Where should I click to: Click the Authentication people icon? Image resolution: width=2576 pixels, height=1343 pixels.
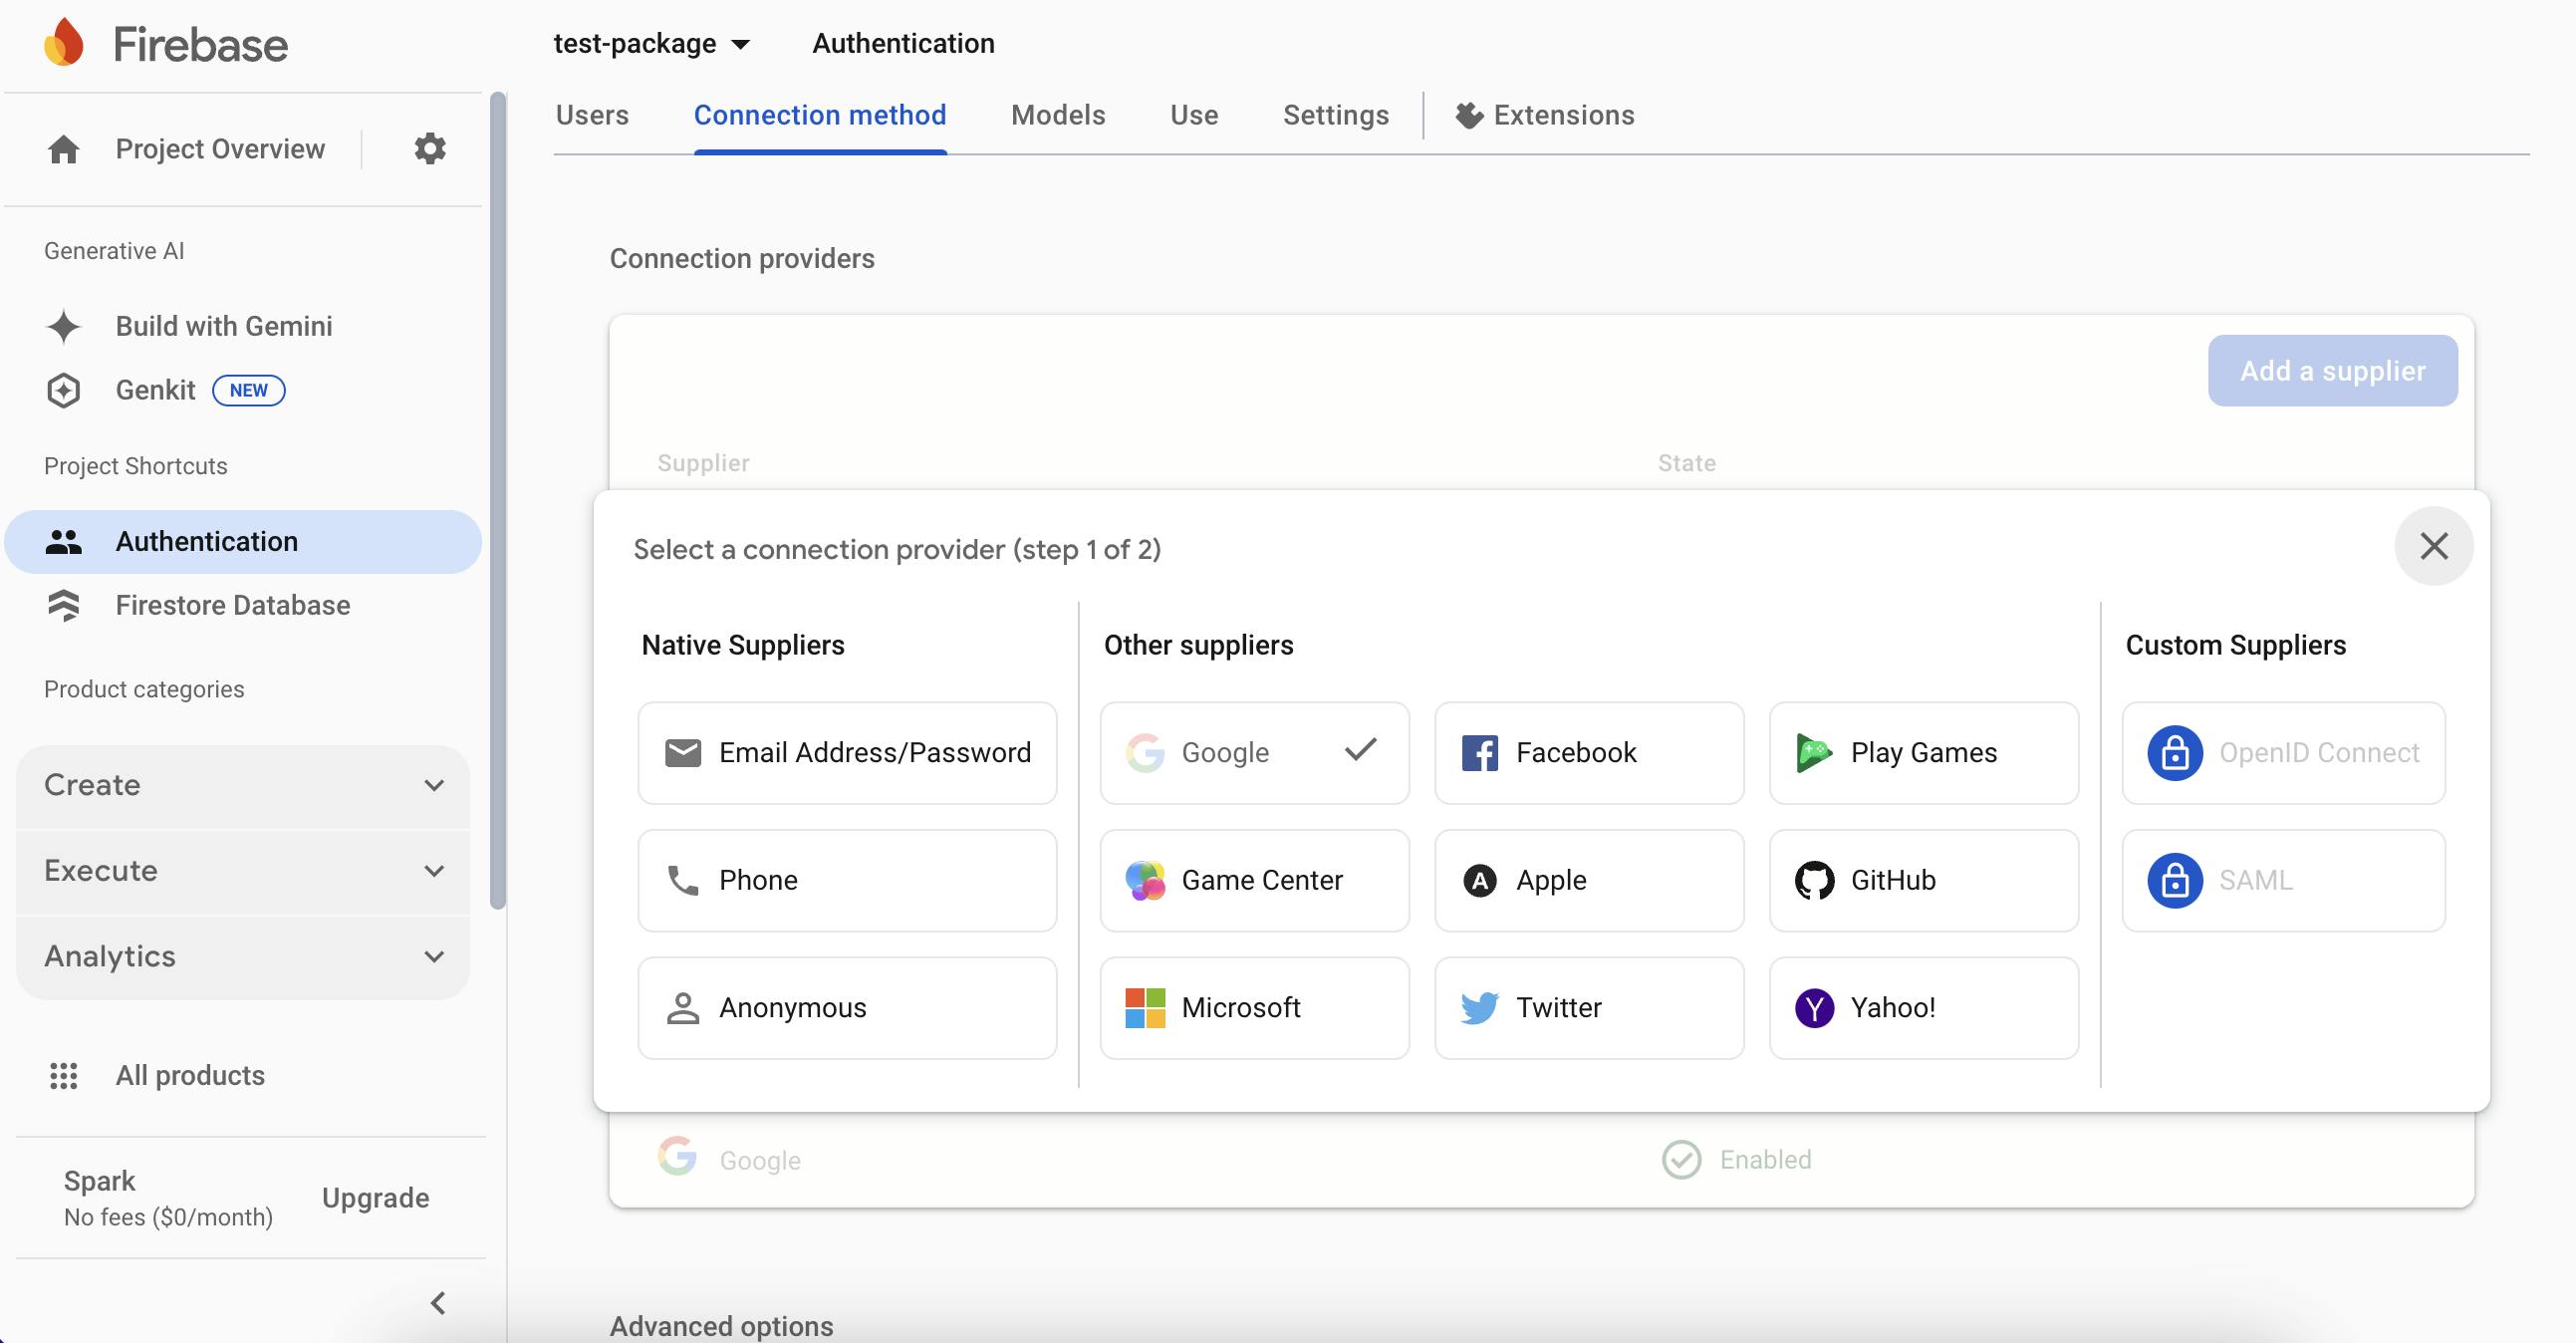[x=64, y=542]
